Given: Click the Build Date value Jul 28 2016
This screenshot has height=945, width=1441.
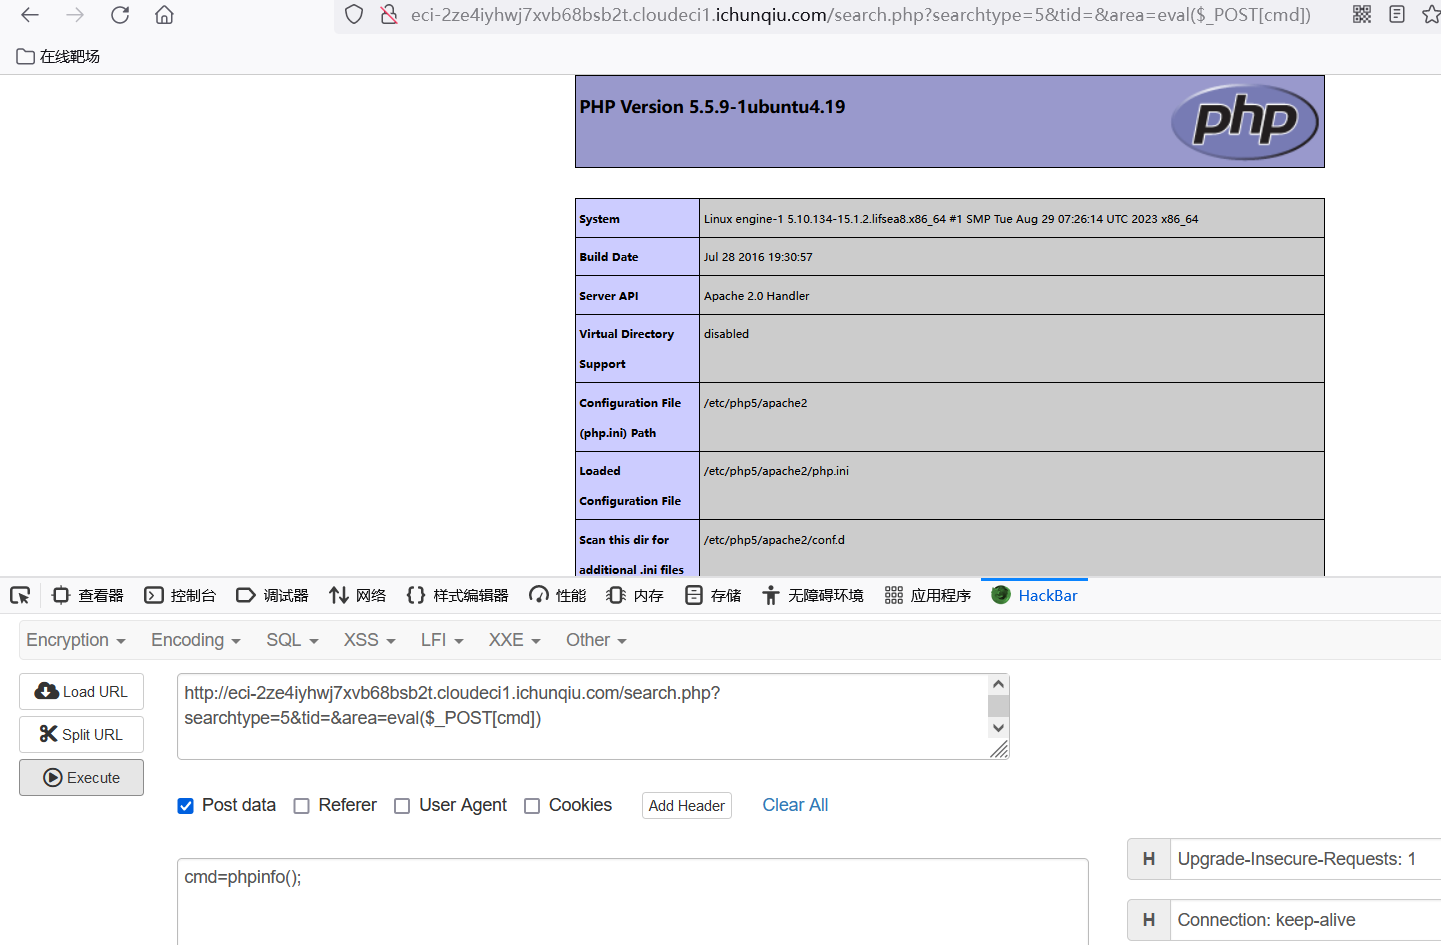Looking at the screenshot, I should point(758,257).
